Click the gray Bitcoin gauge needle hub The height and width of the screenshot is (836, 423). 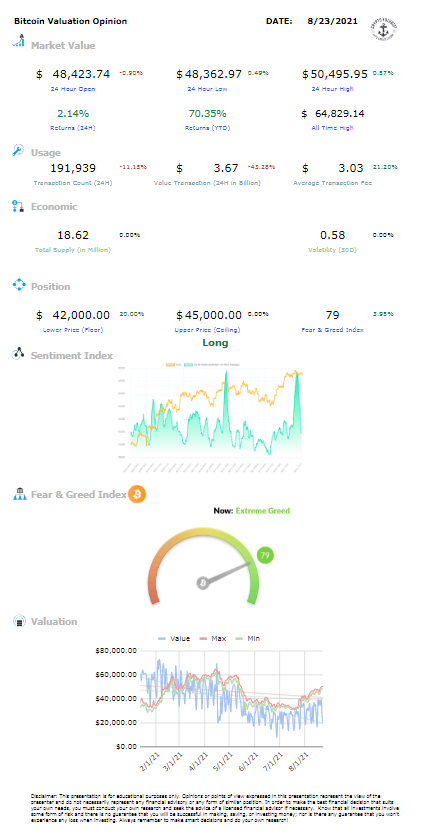click(203, 583)
